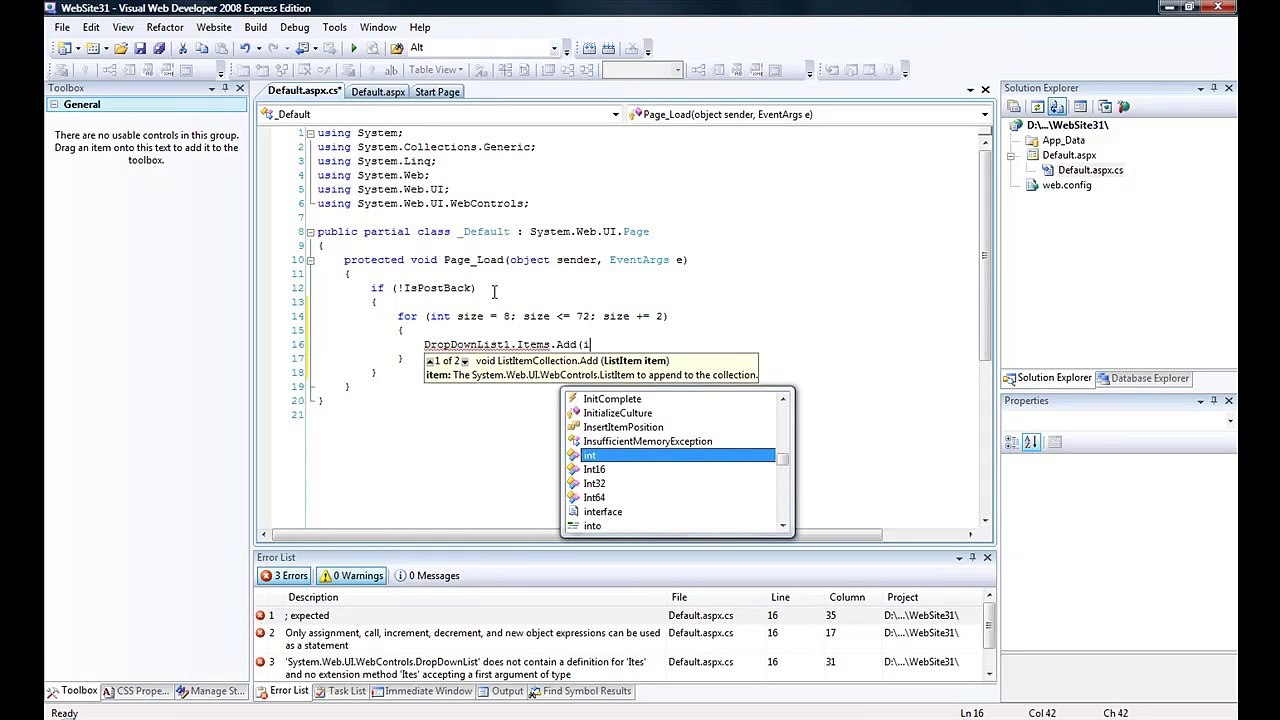Start debugging with the green play icon
The width and height of the screenshot is (1280, 720).
click(353, 48)
